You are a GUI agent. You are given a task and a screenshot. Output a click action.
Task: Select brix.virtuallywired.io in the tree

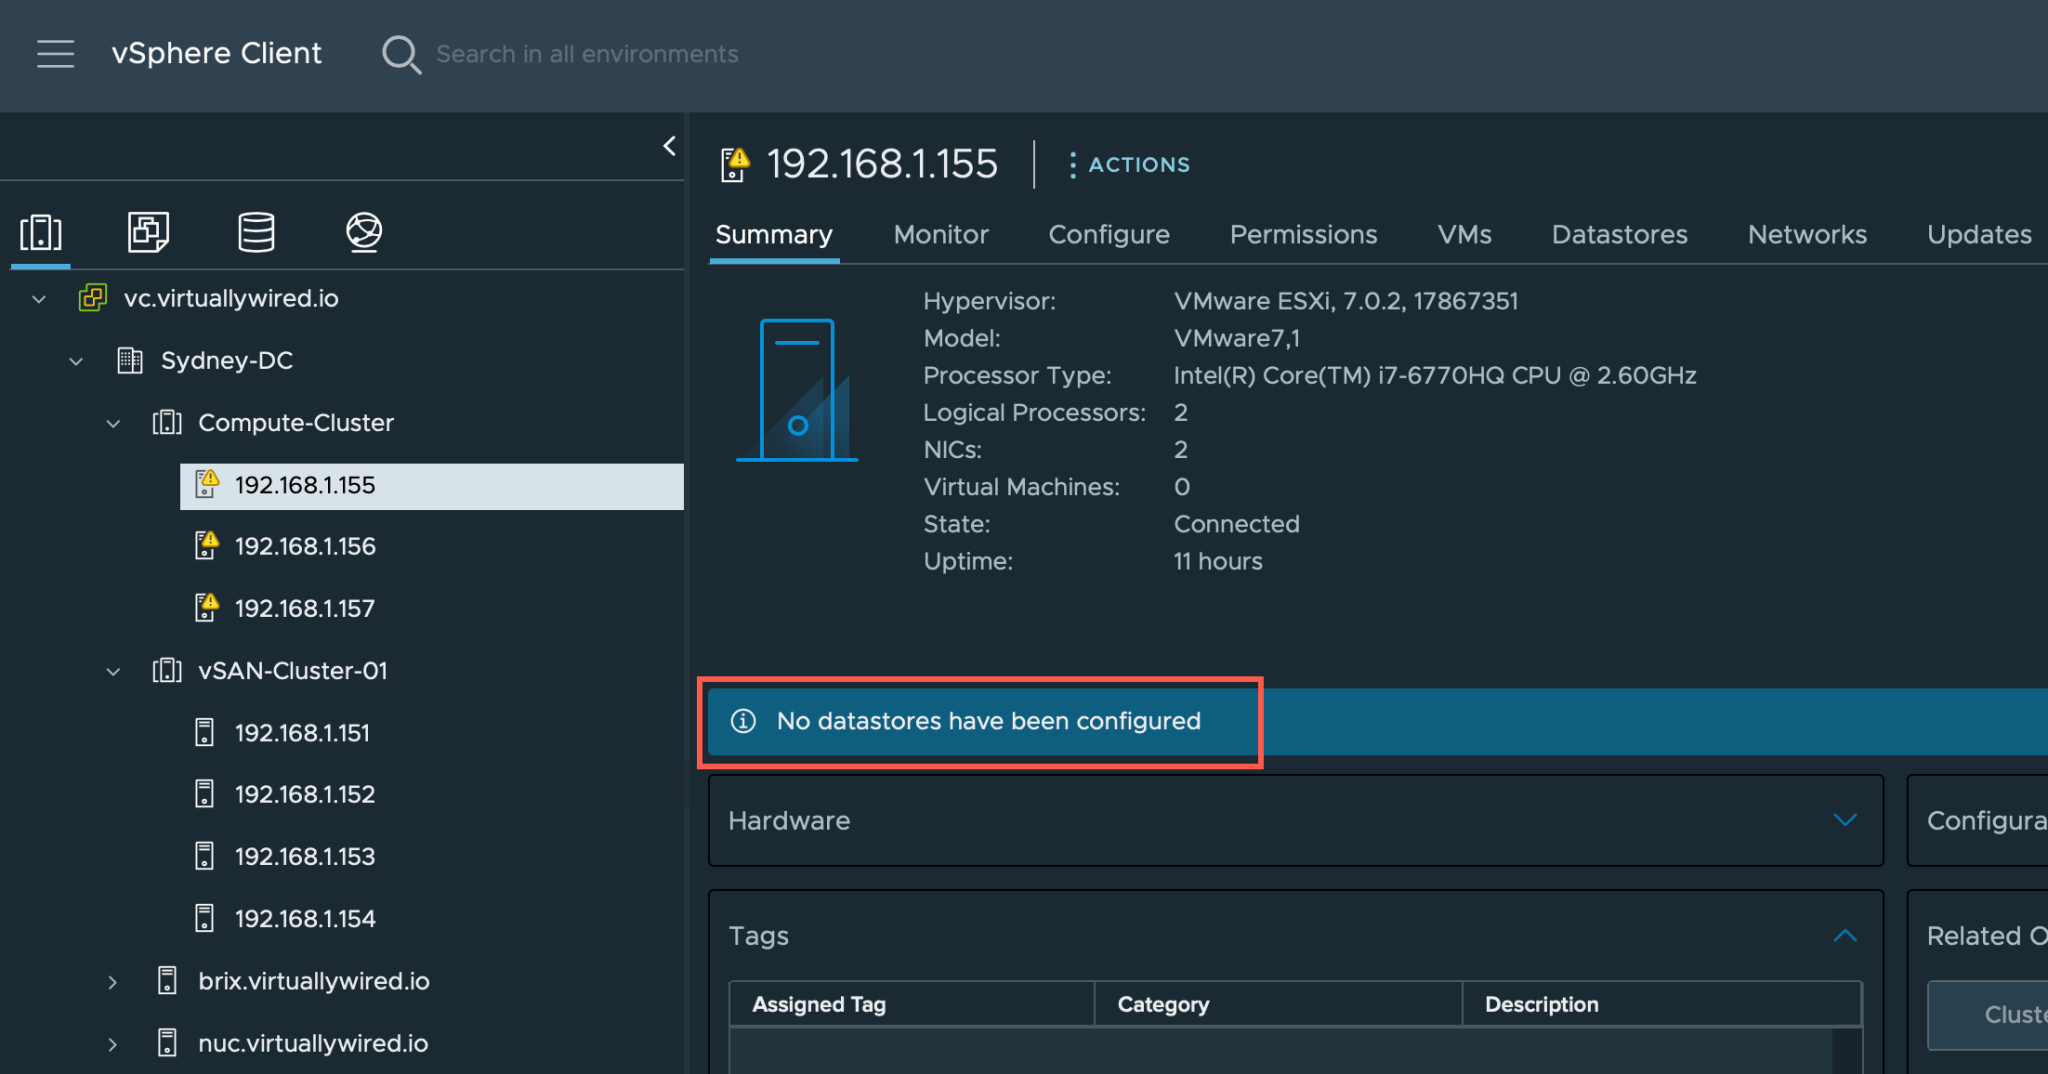[x=314, y=981]
